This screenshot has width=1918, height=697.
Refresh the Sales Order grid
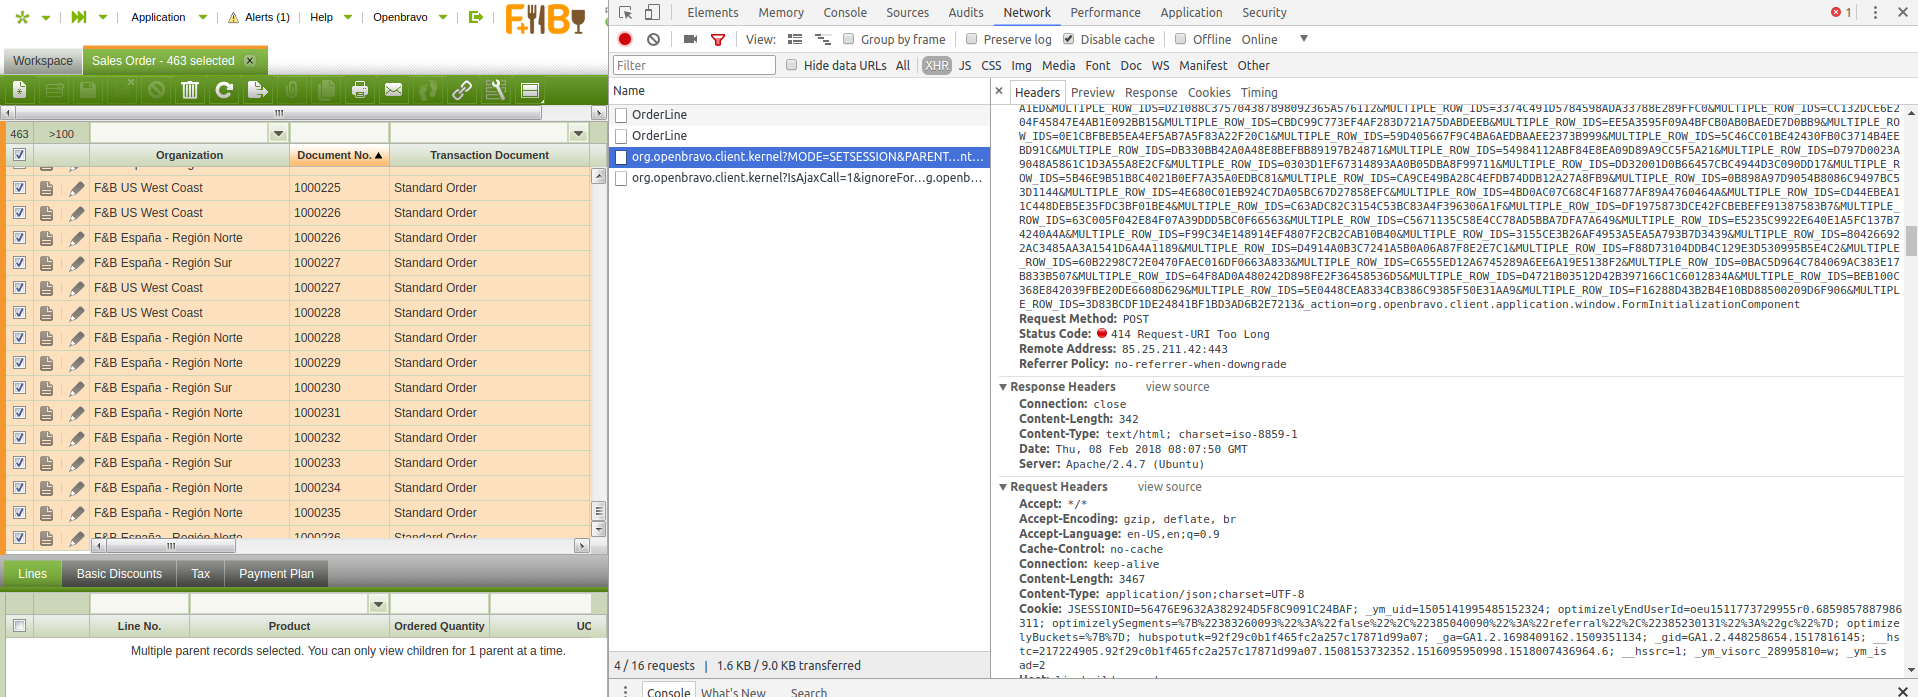(224, 91)
